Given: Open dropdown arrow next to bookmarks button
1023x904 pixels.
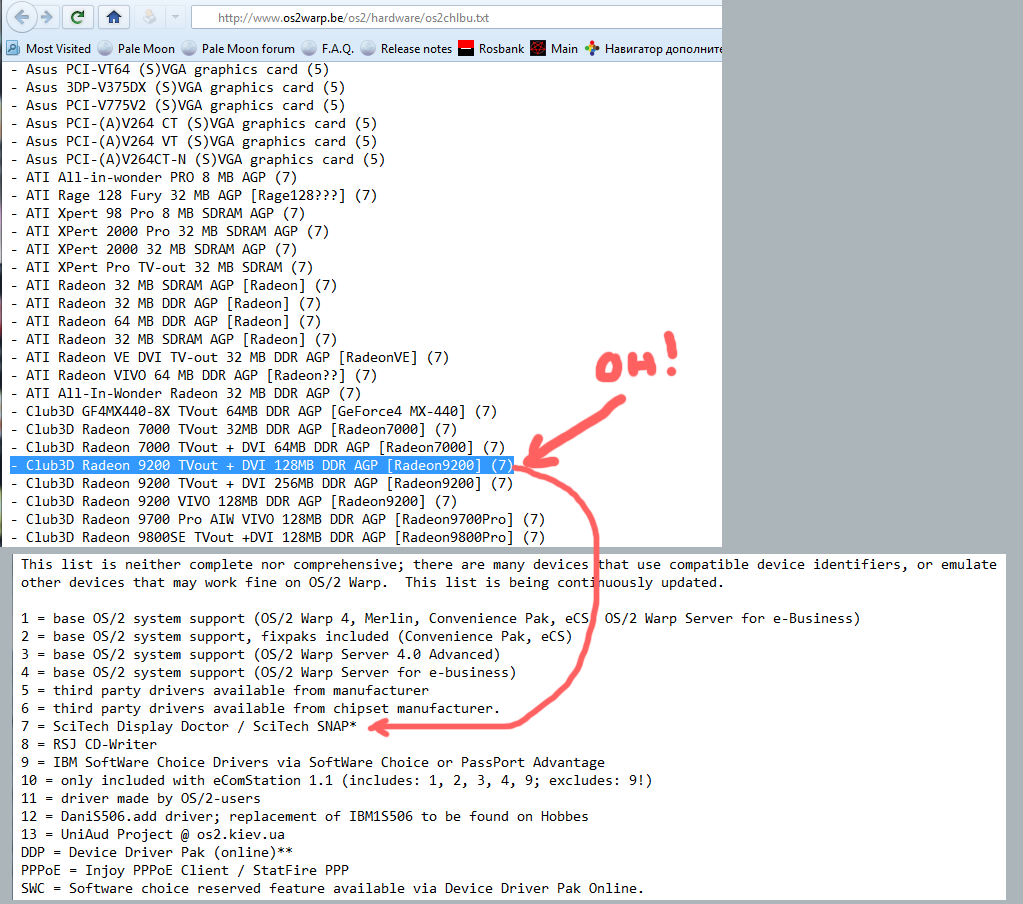Looking at the screenshot, I should pyautogui.click(x=175, y=17).
